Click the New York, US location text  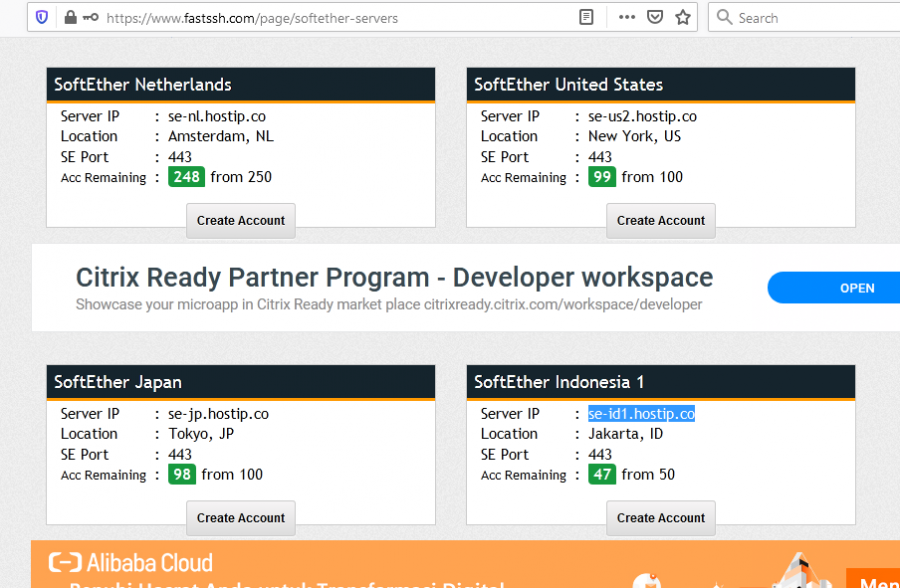tap(634, 137)
